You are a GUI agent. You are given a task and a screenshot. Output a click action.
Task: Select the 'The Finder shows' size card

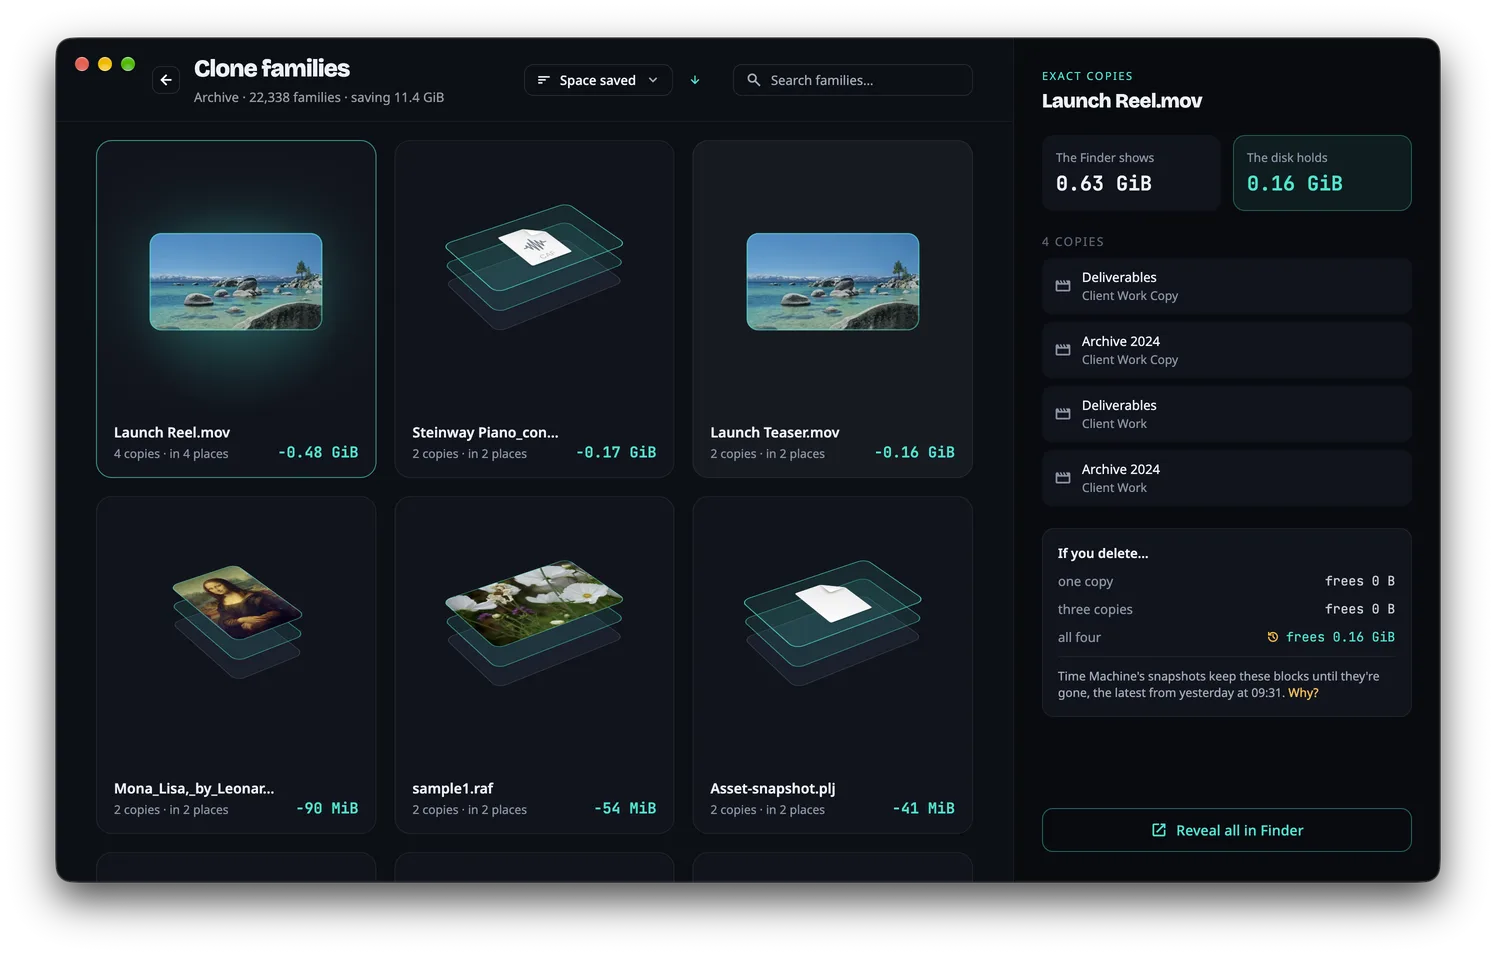point(1131,173)
